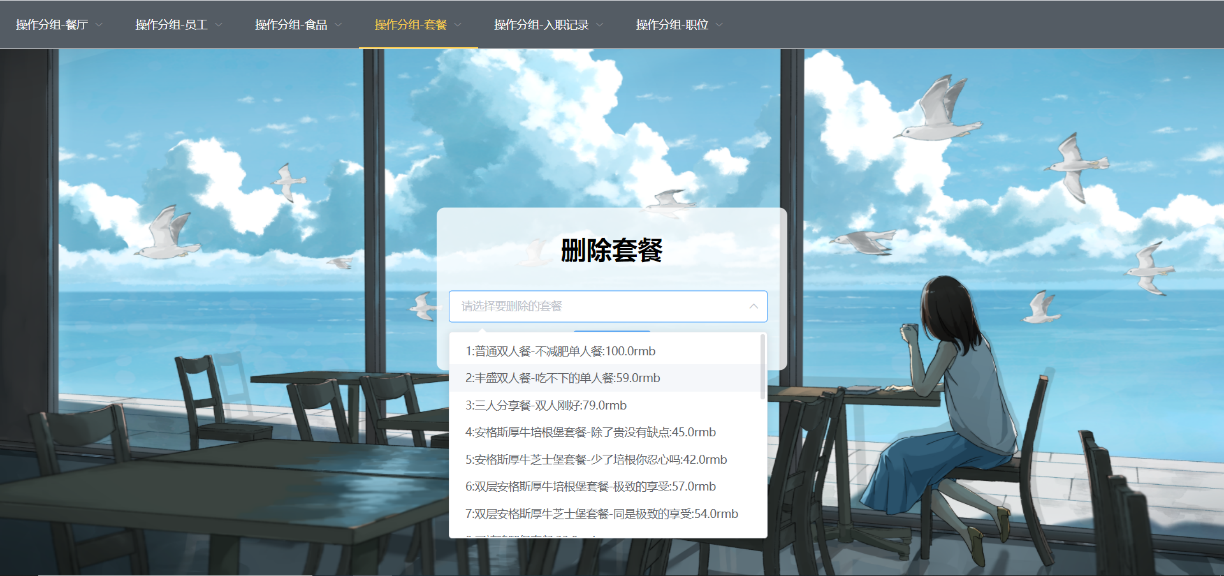
Task: Open the 操作分组-餐厅 menu
Action: point(60,25)
